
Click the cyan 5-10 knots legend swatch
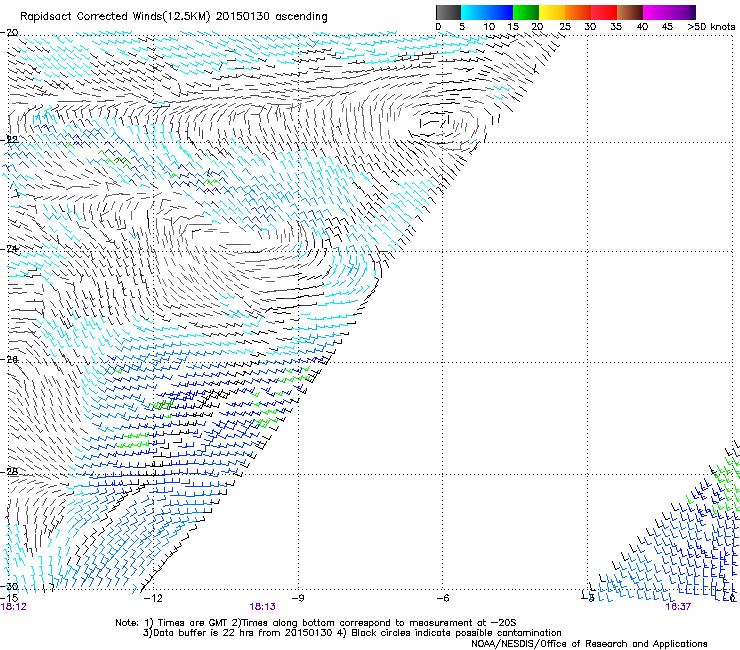tap(474, 12)
